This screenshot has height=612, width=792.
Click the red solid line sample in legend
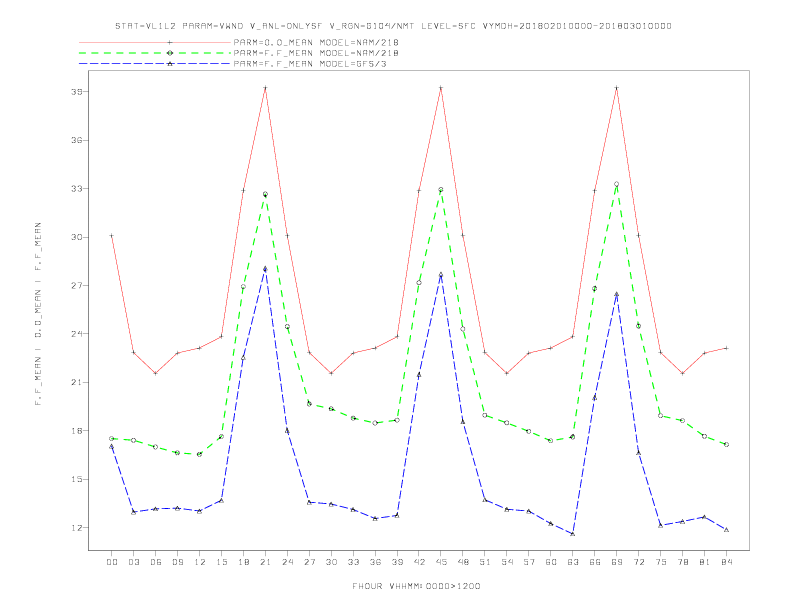coord(155,42)
